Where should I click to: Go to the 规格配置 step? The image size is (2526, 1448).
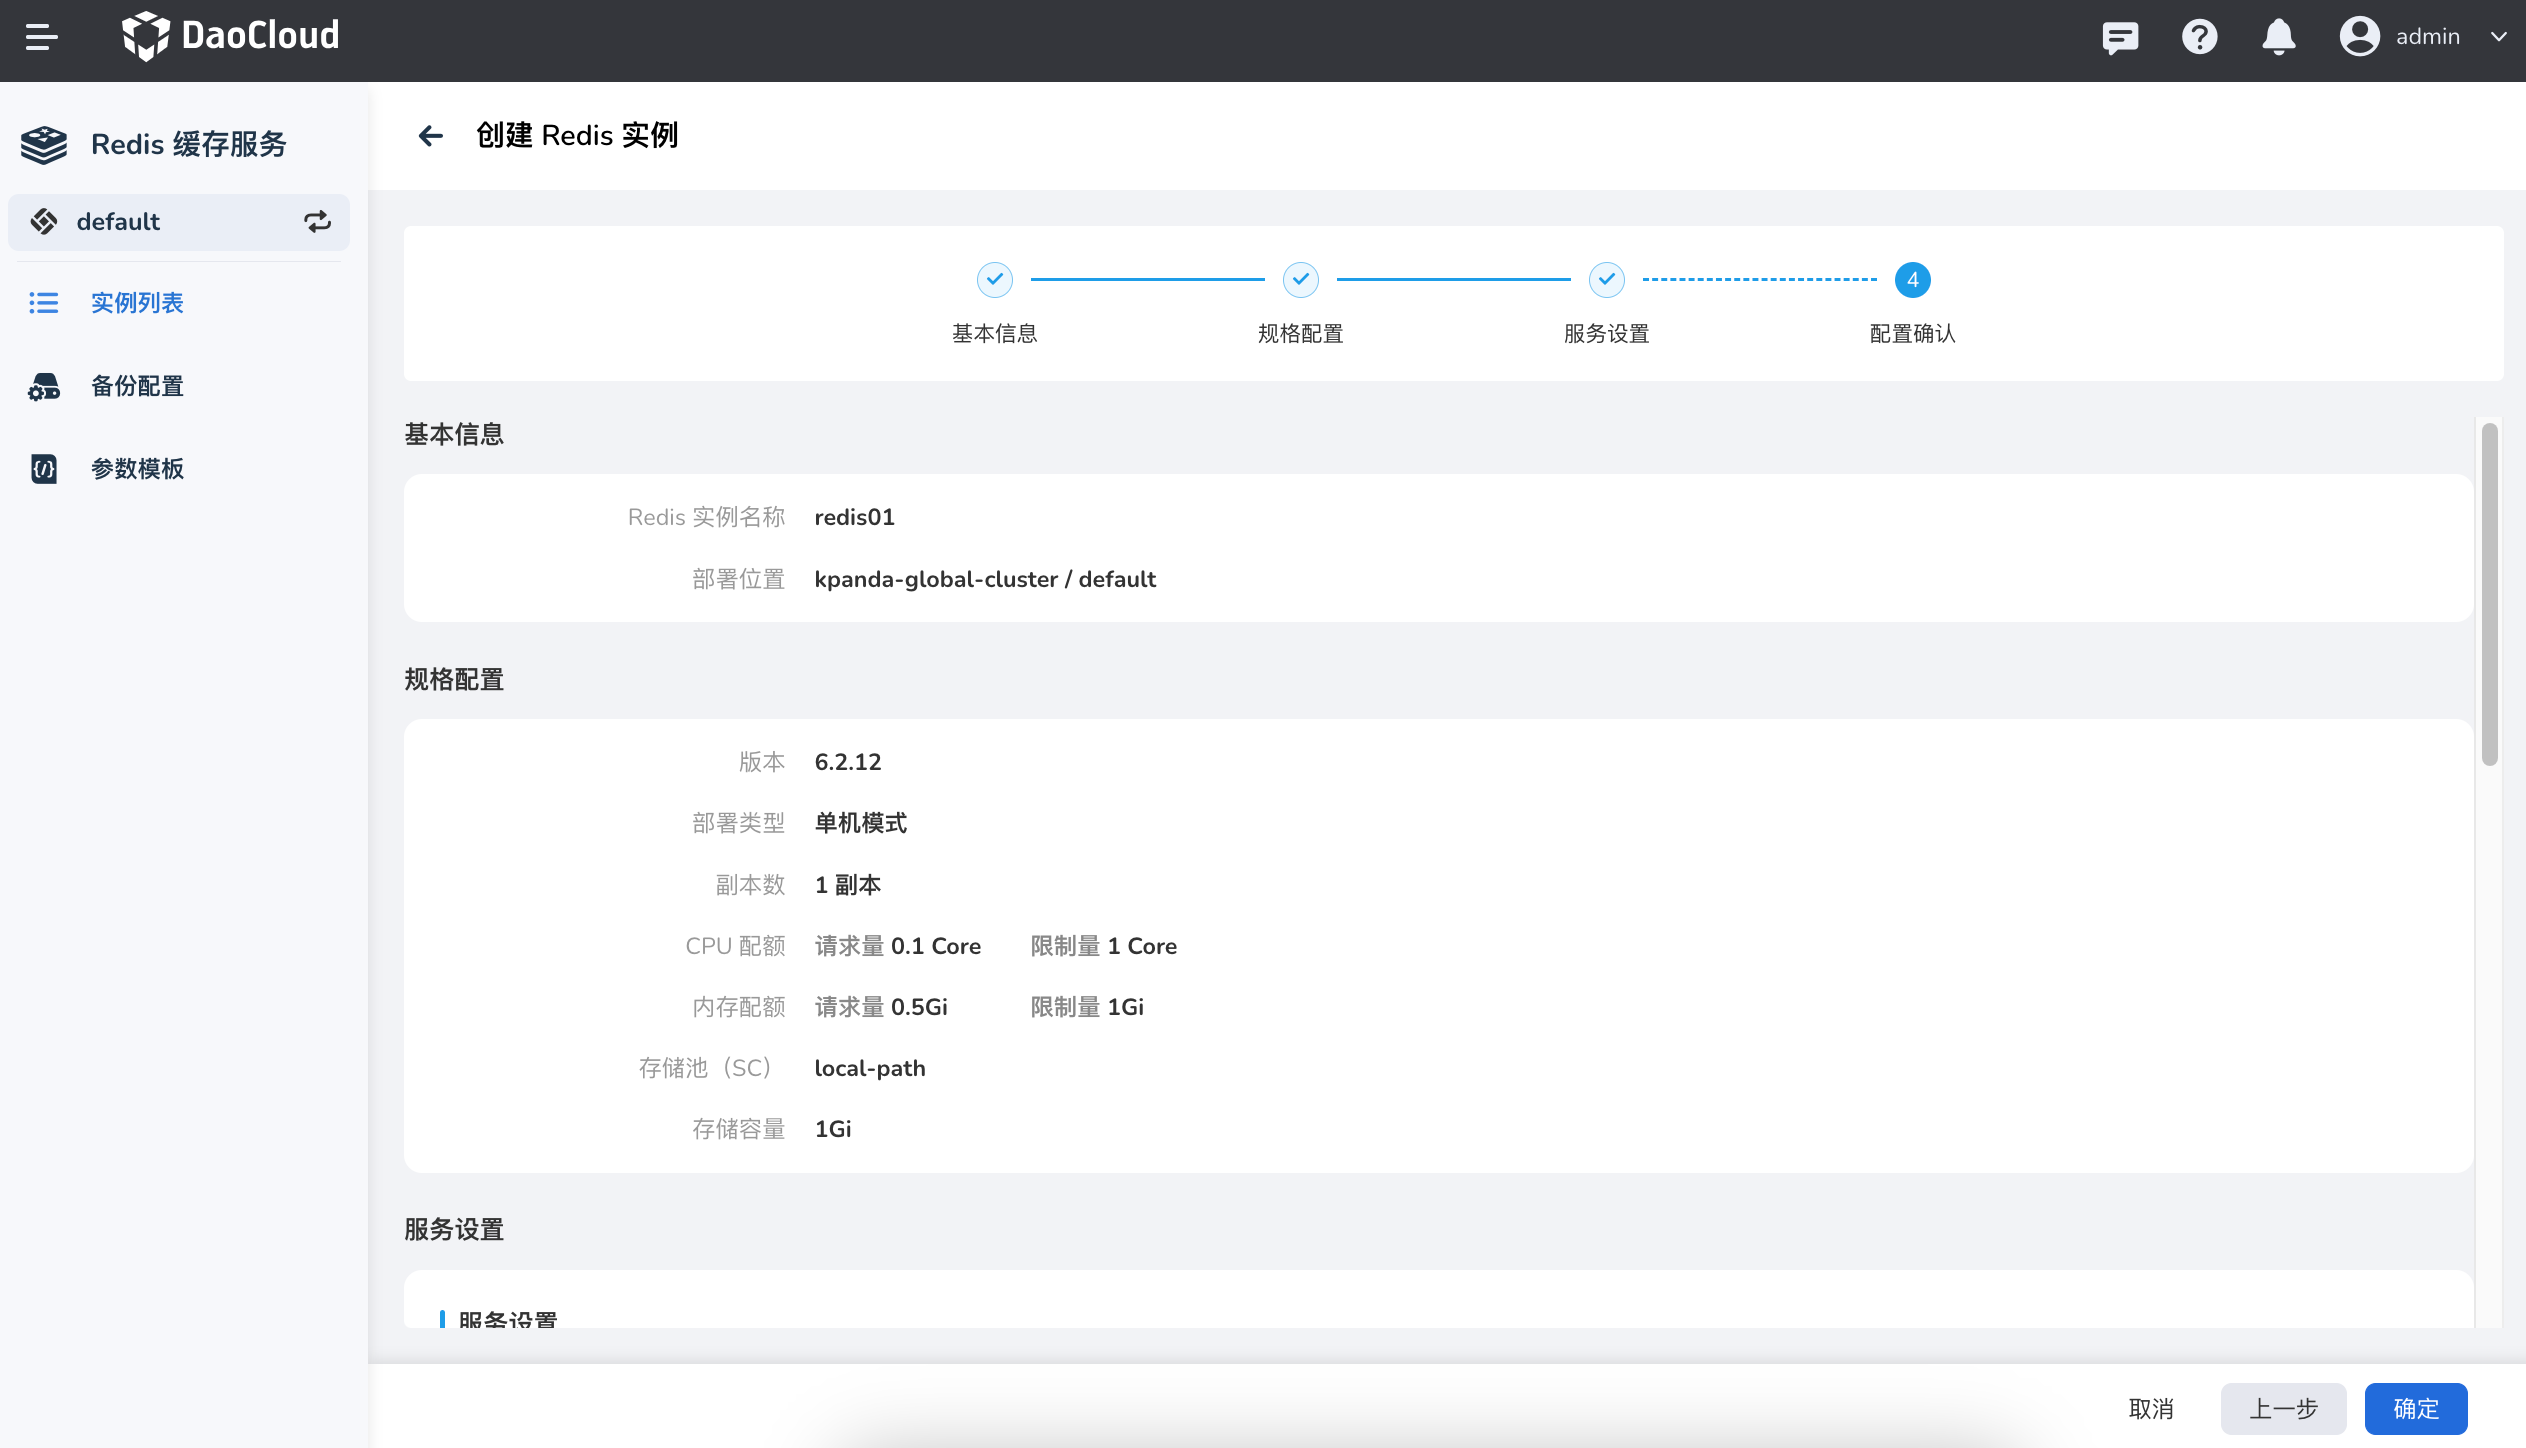(1300, 280)
